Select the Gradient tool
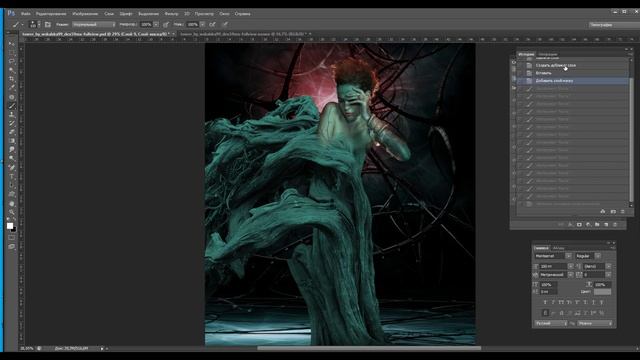This screenshot has width=640, height=360. (12, 140)
